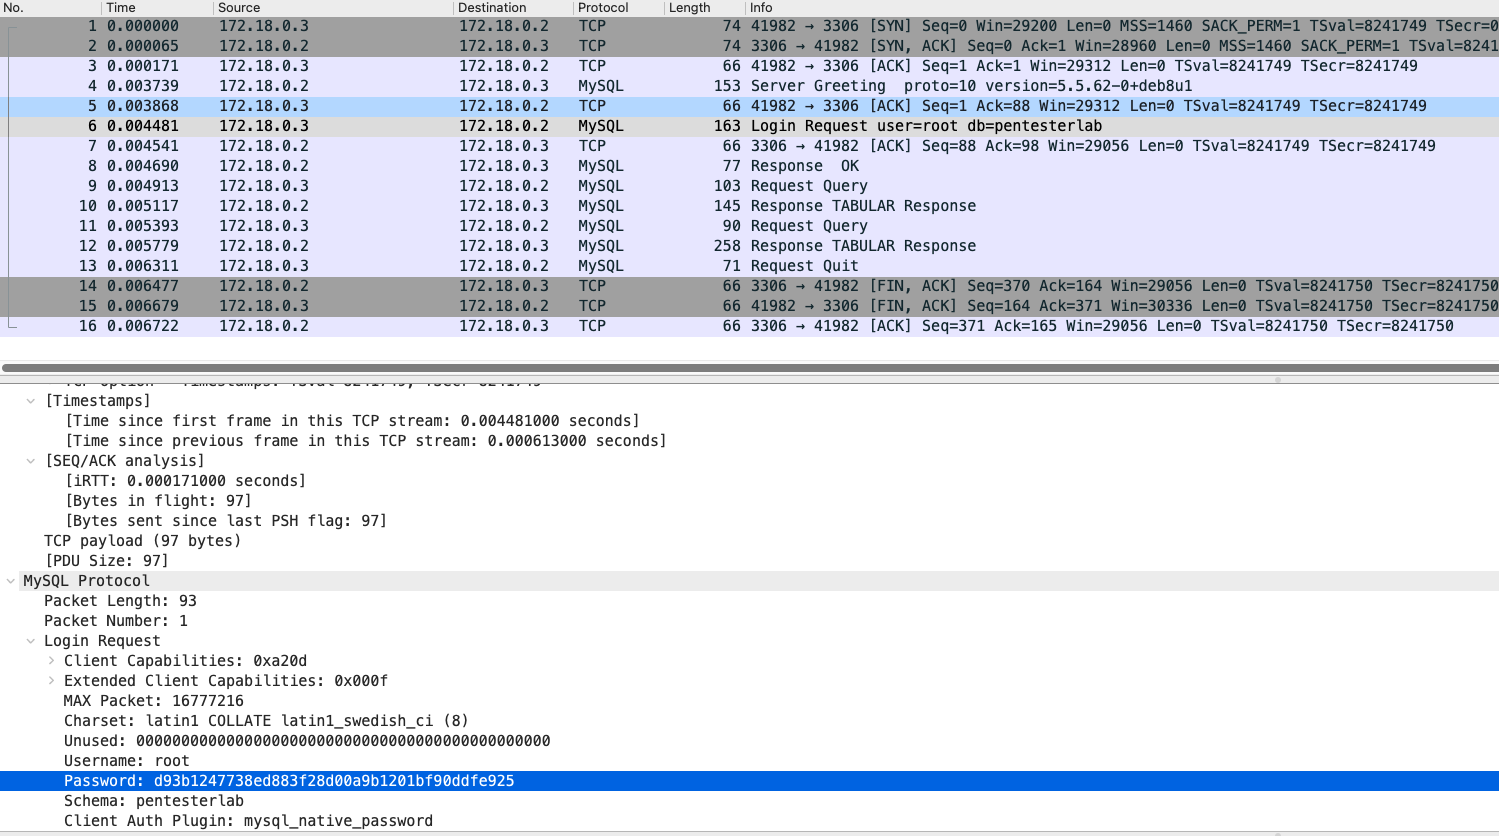Sort packets by the Time column
1499x836 pixels.
(157, 8)
